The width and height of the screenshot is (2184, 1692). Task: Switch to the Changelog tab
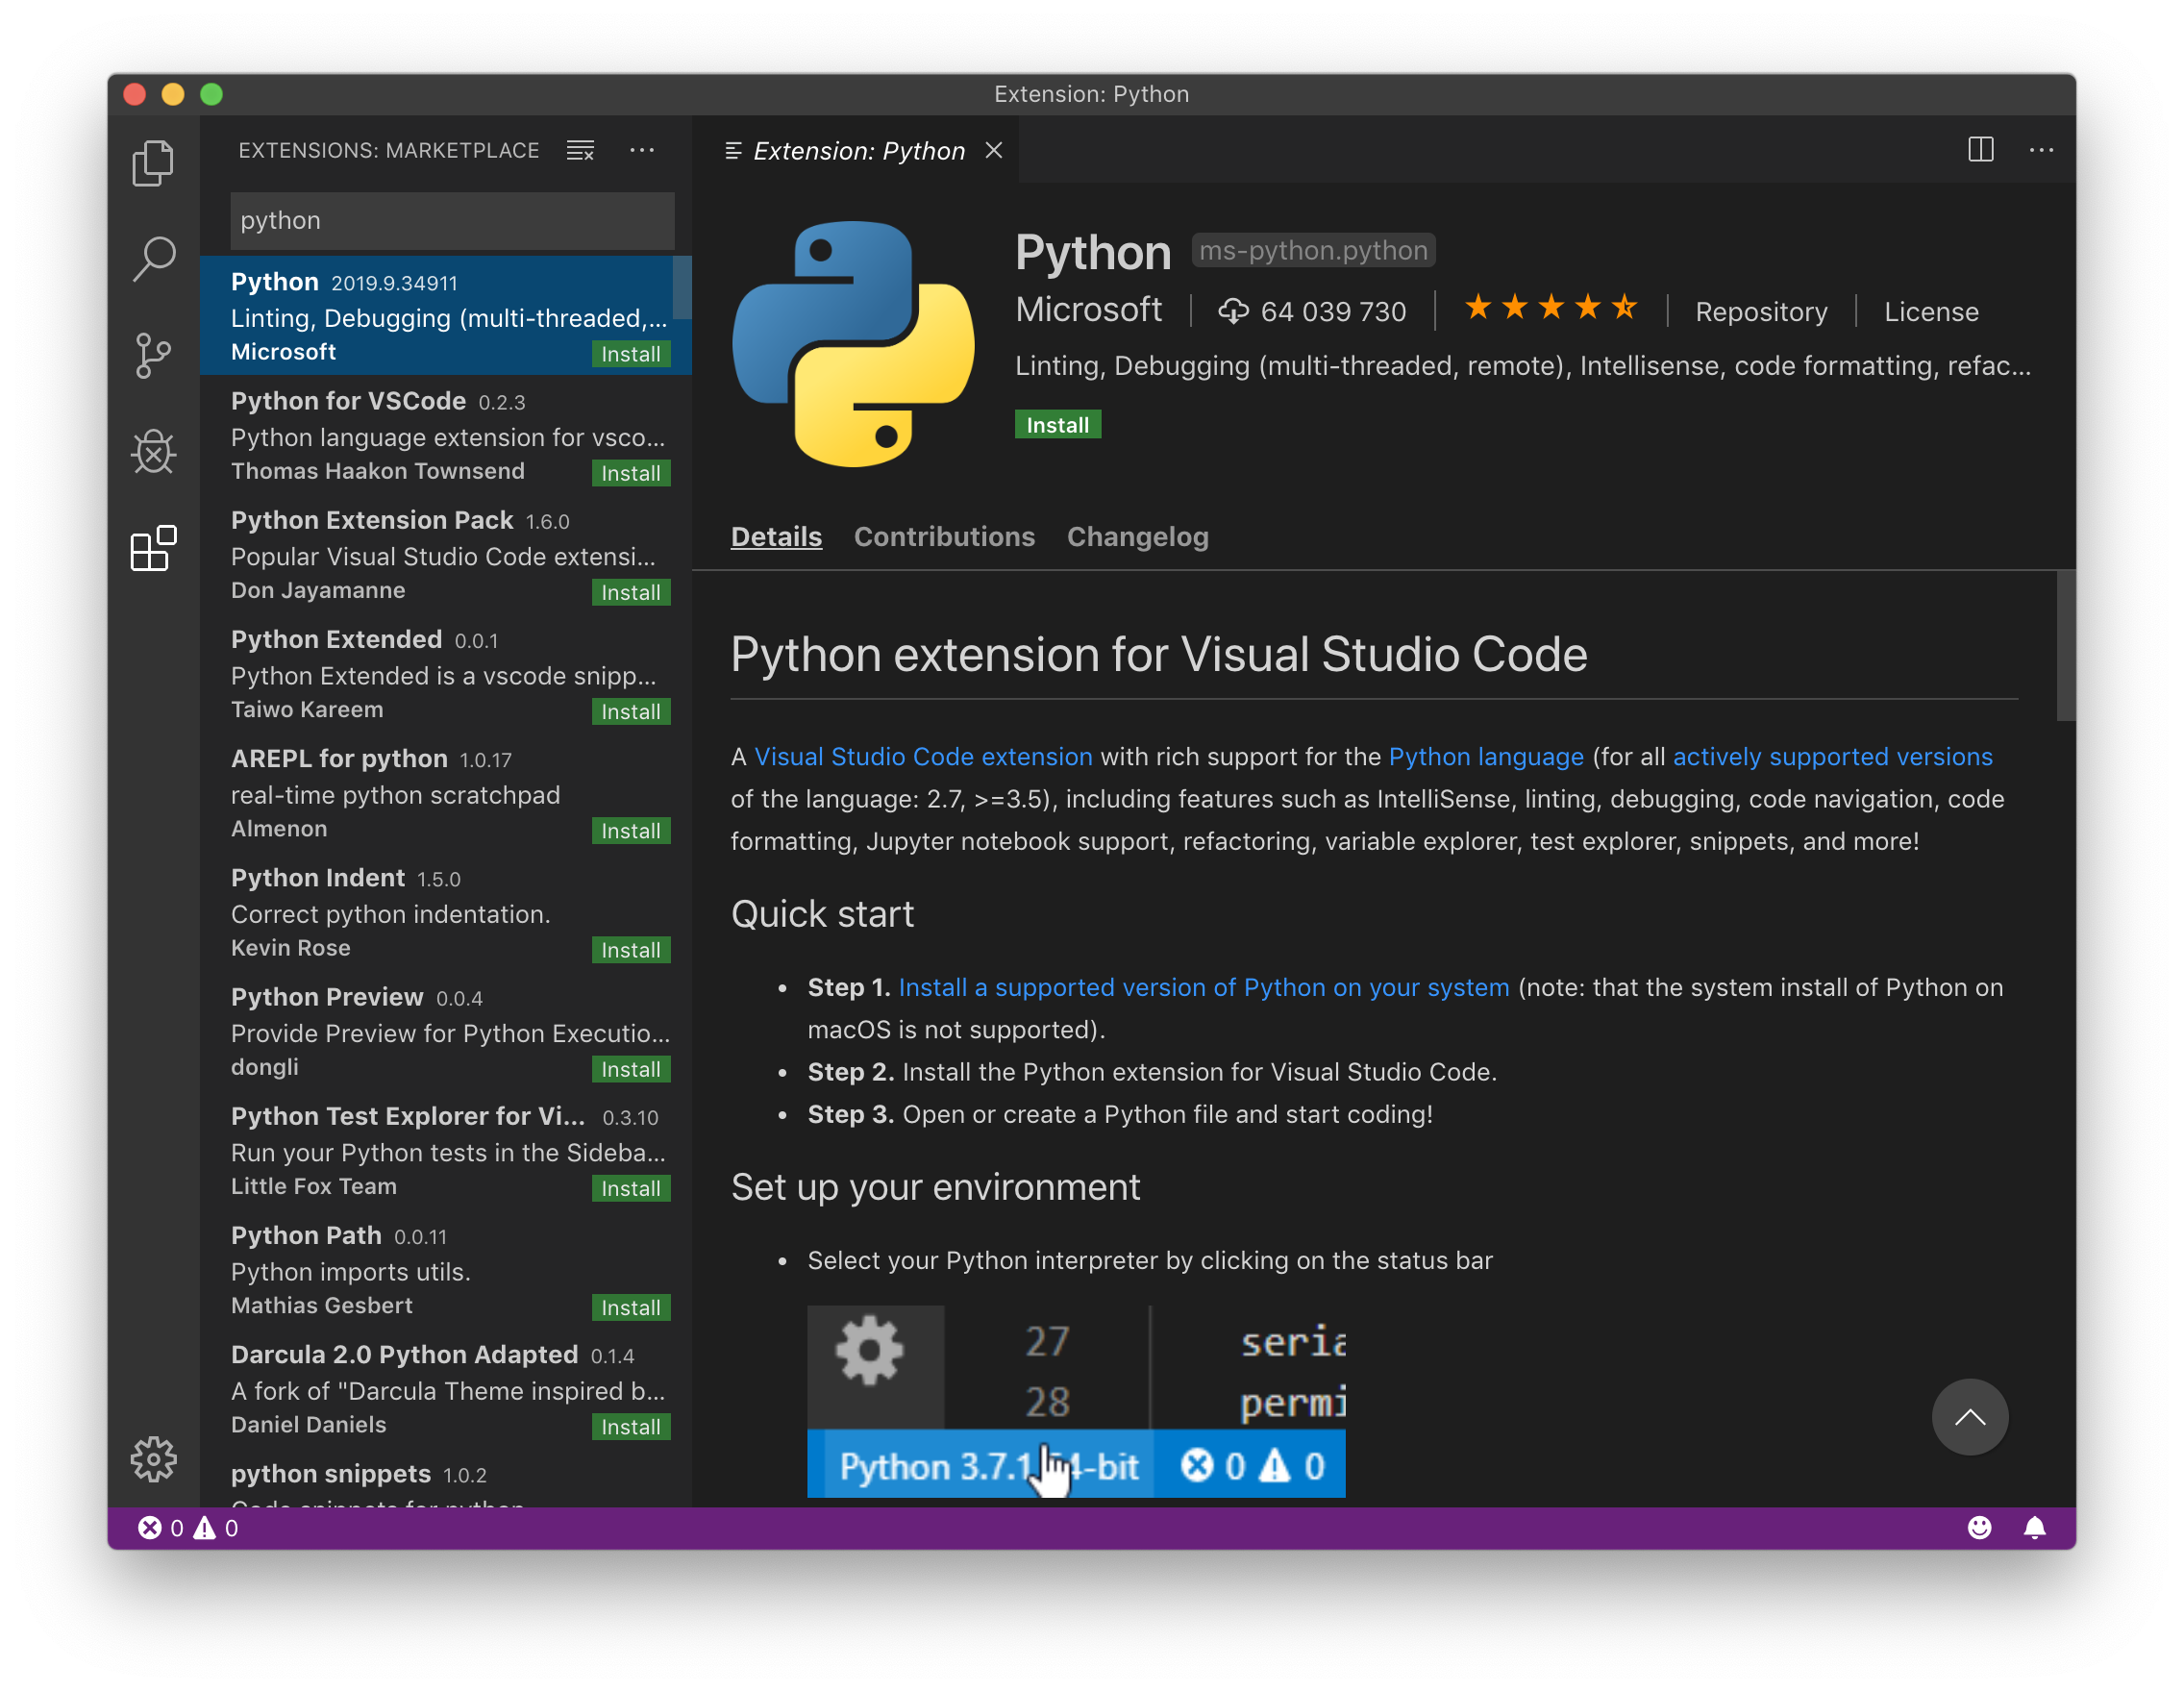1137,537
